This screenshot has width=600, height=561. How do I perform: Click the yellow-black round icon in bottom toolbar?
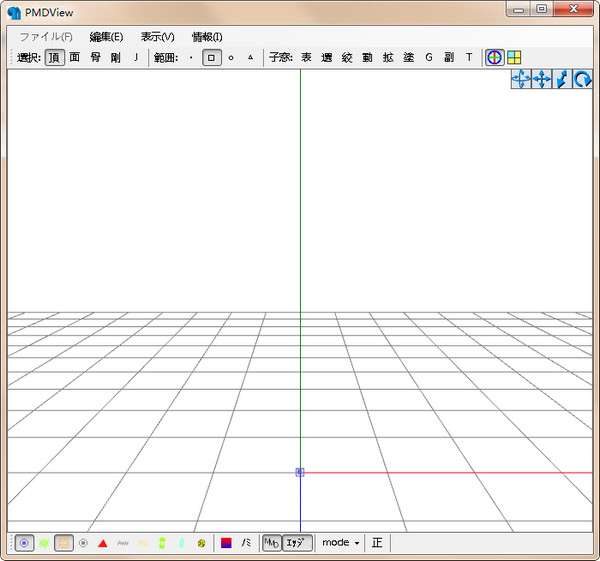[x=201, y=543]
